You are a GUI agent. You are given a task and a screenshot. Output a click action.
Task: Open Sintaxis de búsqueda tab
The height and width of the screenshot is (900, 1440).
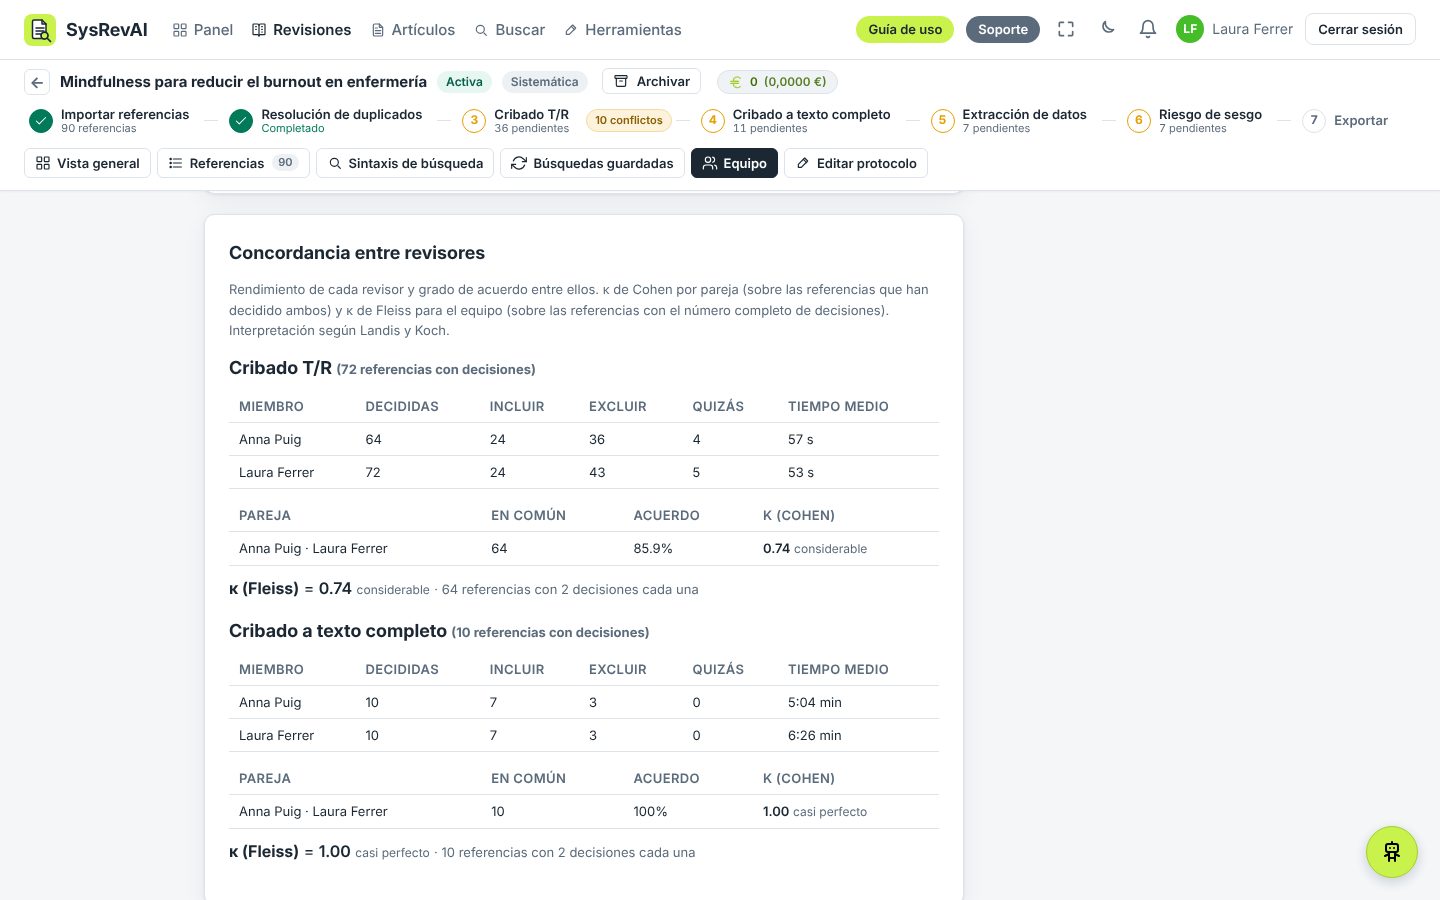[405, 163]
